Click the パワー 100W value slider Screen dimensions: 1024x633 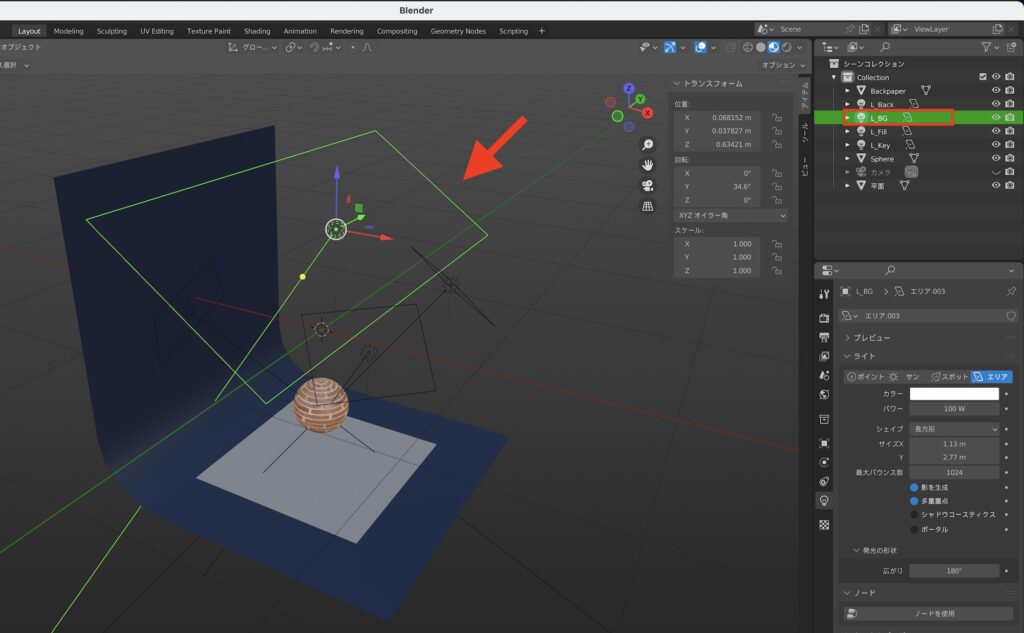click(954, 409)
